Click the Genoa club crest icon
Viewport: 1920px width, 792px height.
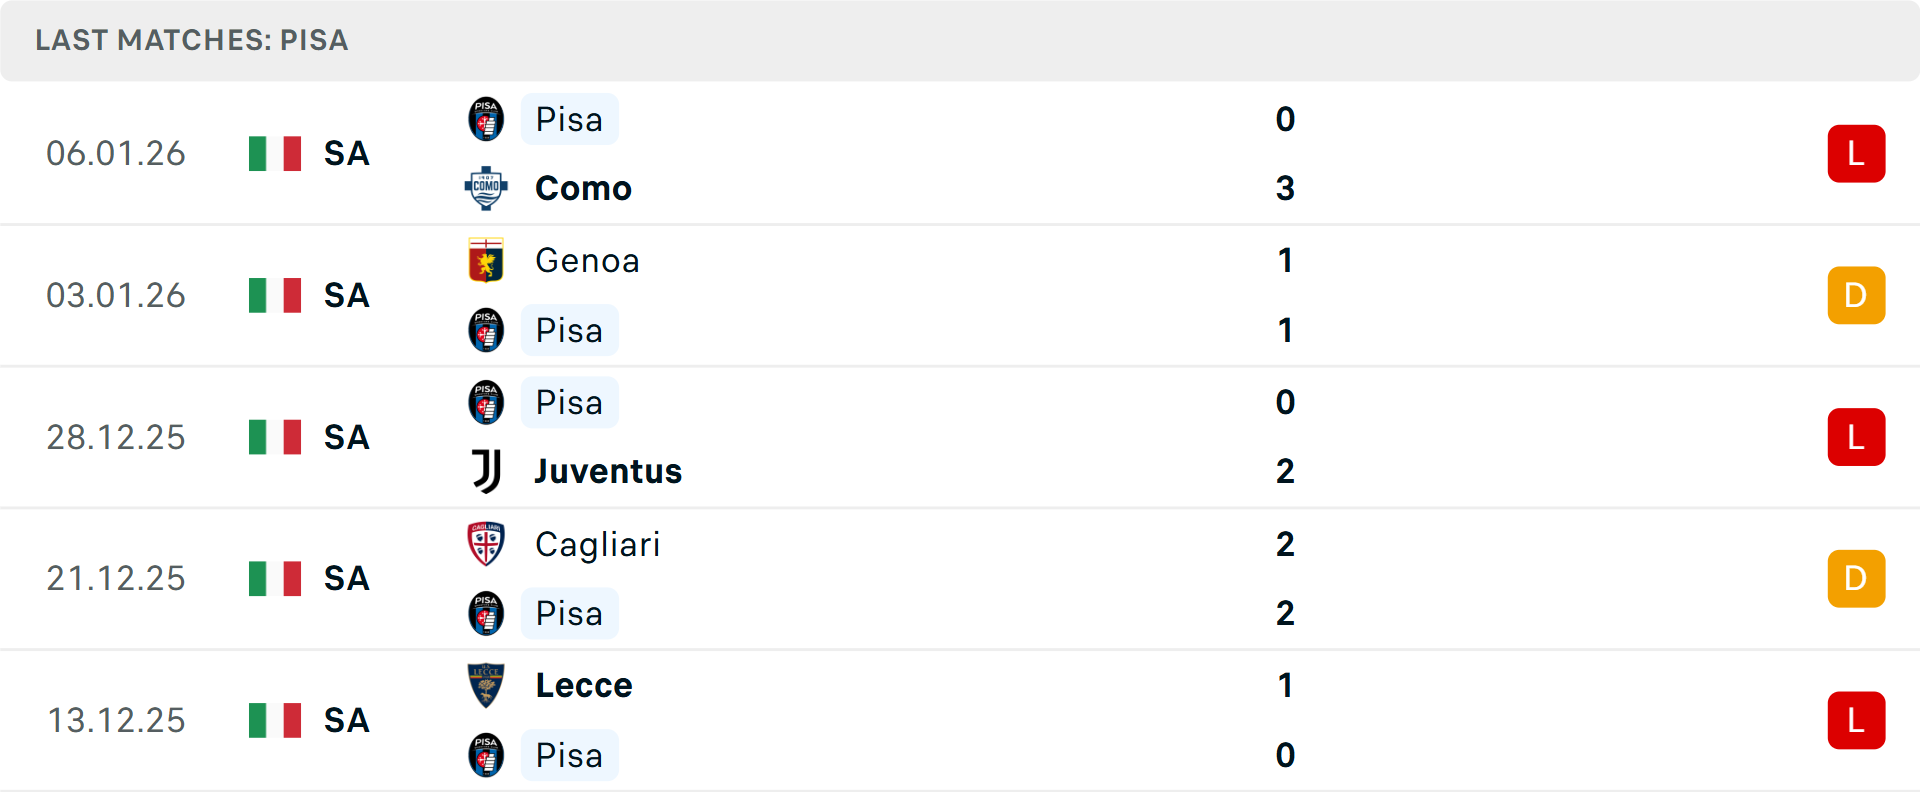click(x=486, y=260)
